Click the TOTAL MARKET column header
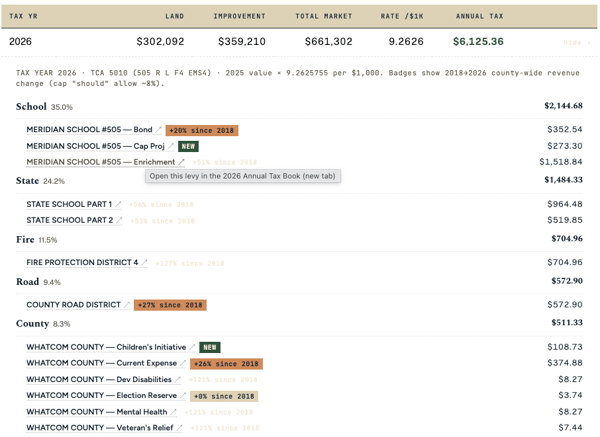600x437 pixels. coord(324,16)
